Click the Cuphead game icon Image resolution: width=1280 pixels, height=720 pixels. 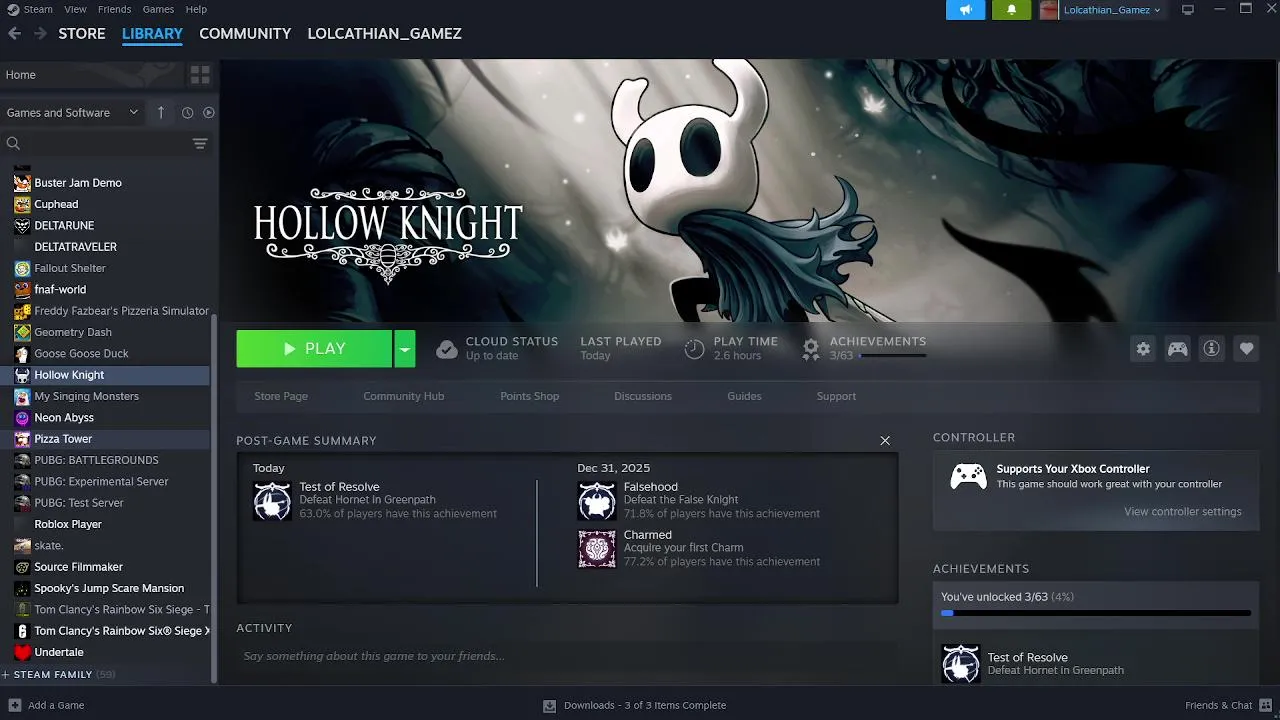22,204
